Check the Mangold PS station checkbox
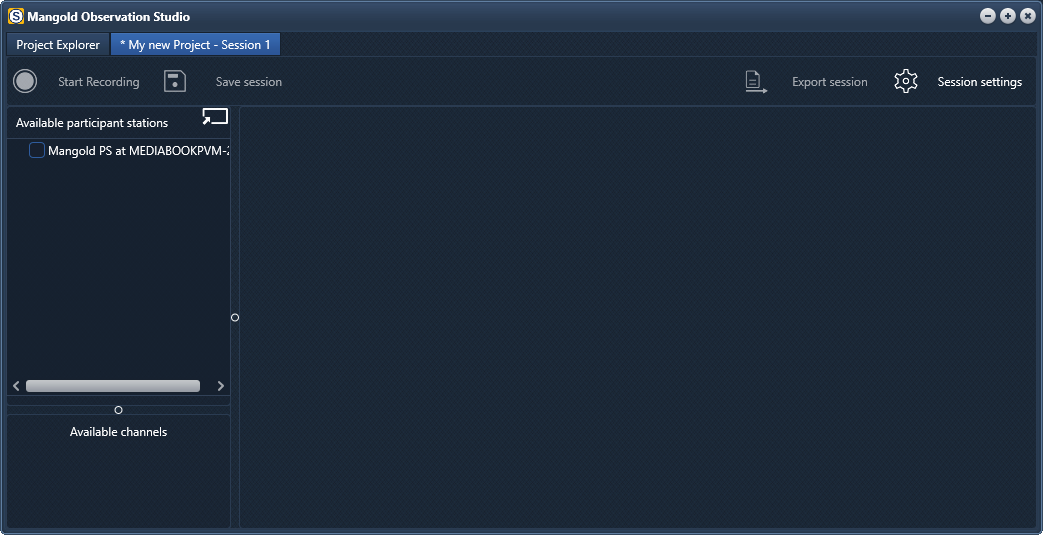The width and height of the screenshot is (1043, 535). 37,150
